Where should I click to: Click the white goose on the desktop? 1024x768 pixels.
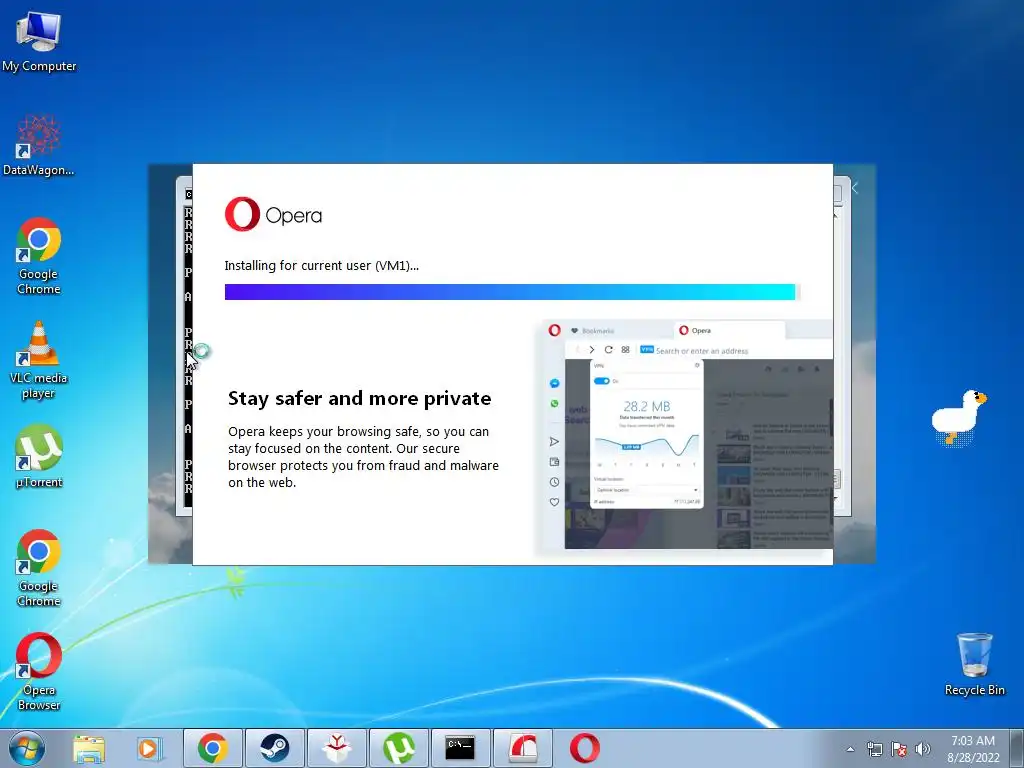click(x=958, y=417)
